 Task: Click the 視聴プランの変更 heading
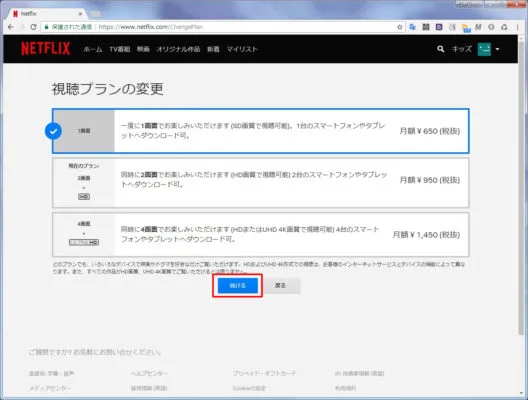click(108, 89)
